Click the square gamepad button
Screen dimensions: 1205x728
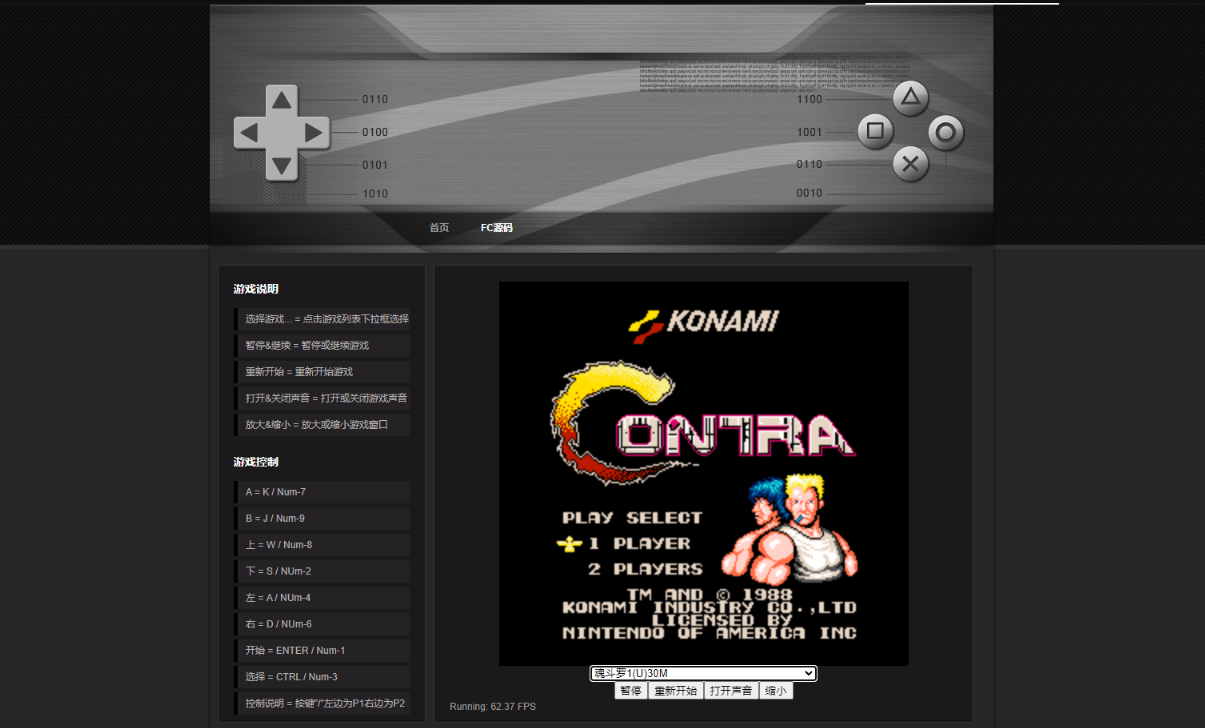click(875, 131)
